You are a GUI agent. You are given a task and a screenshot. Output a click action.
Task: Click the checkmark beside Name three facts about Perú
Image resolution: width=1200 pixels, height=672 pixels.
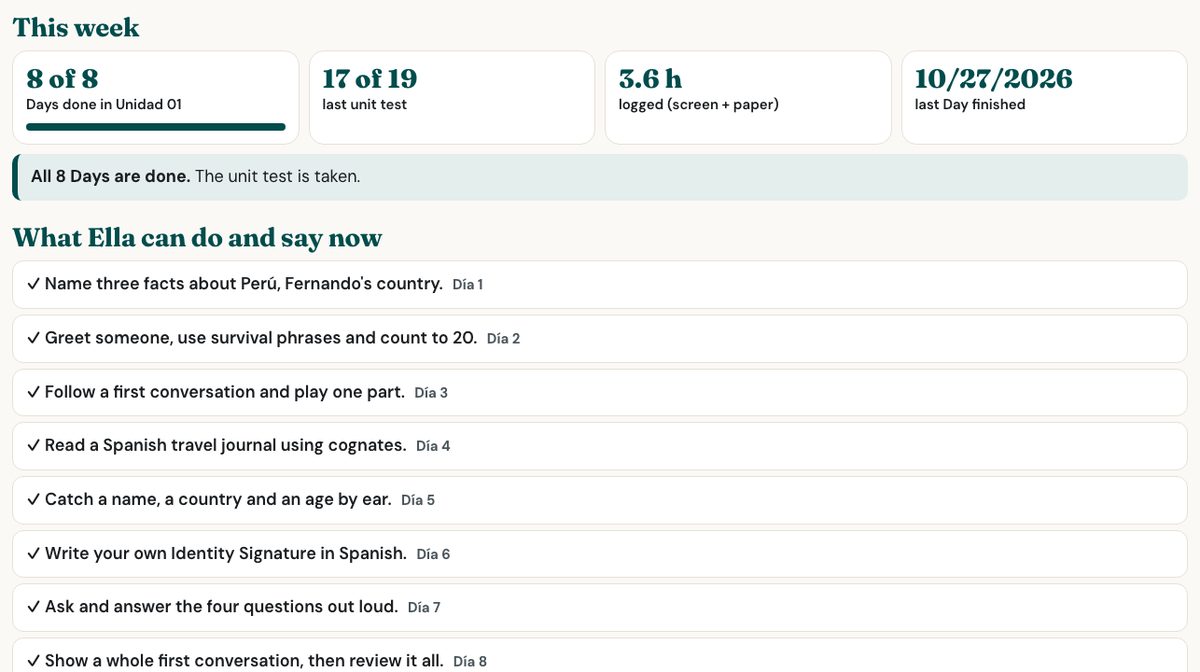pos(33,284)
